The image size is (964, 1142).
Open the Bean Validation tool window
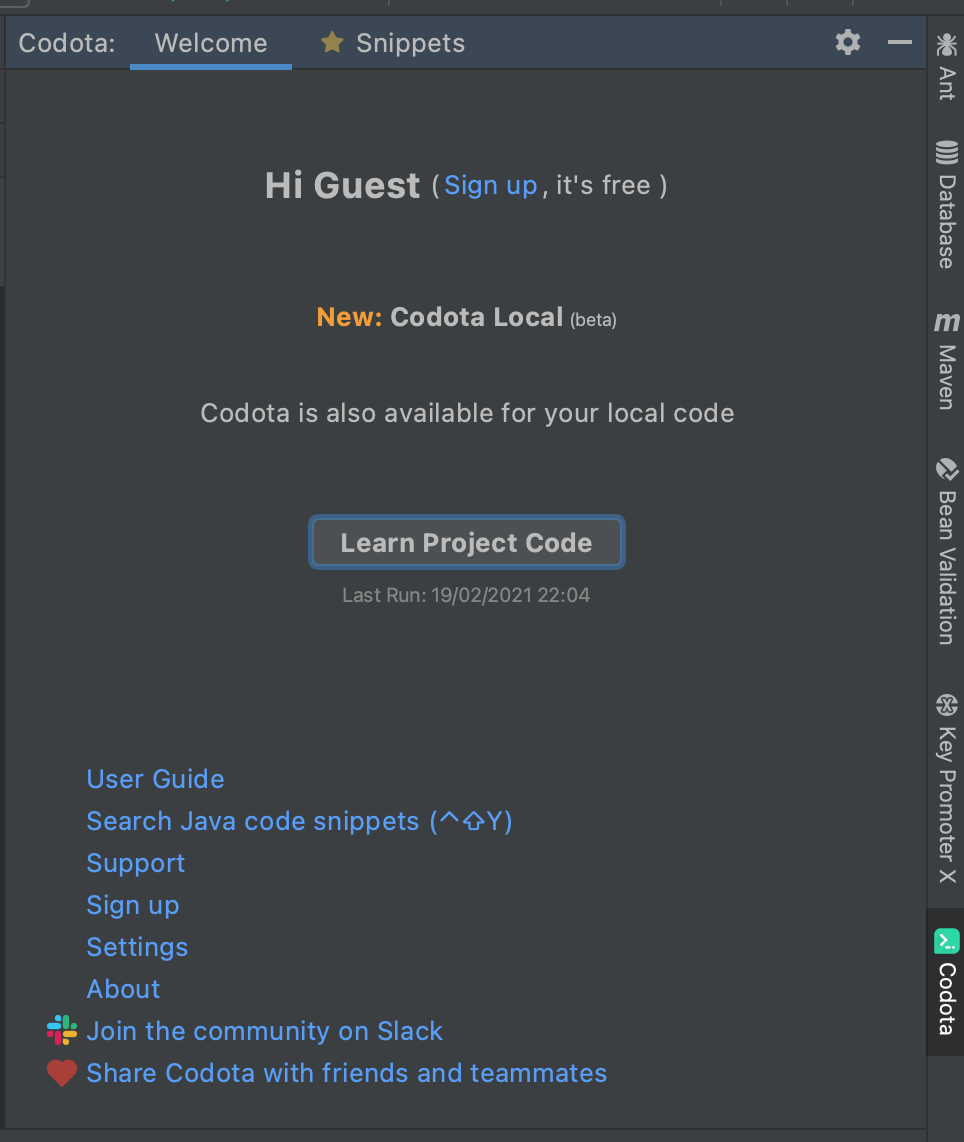945,550
